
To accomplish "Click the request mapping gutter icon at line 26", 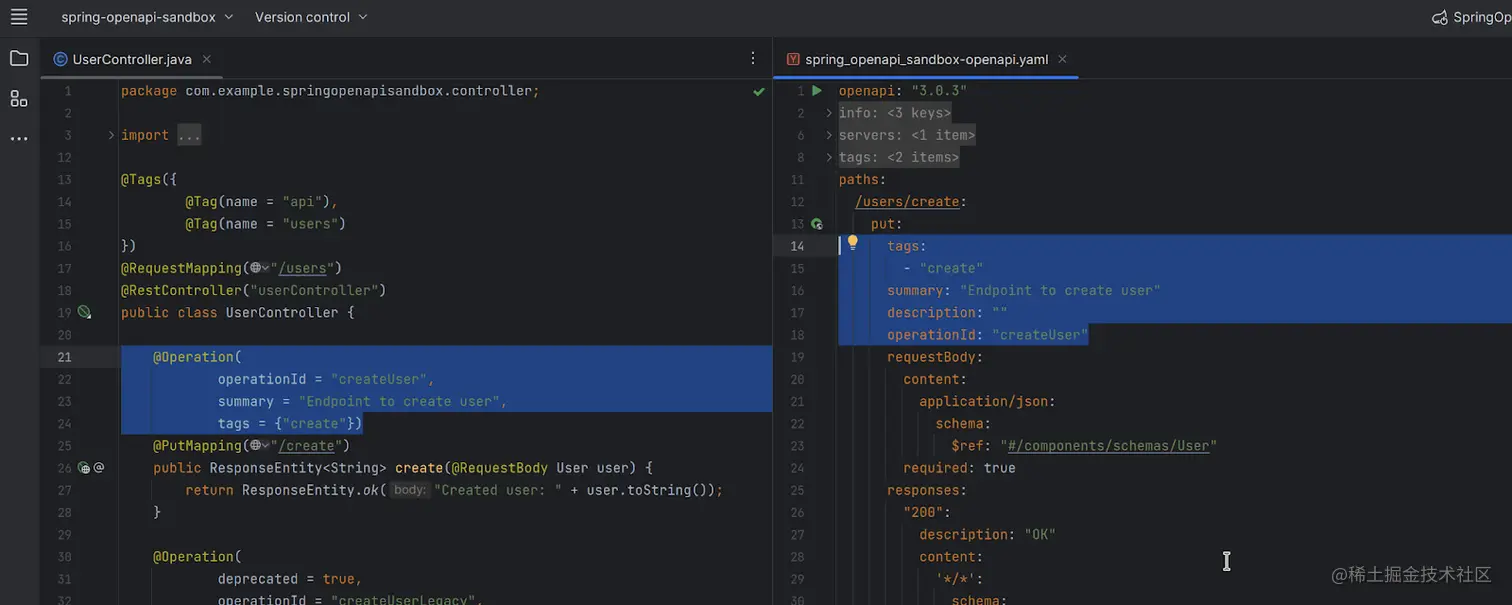I will pyautogui.click(x=85, y=467).
